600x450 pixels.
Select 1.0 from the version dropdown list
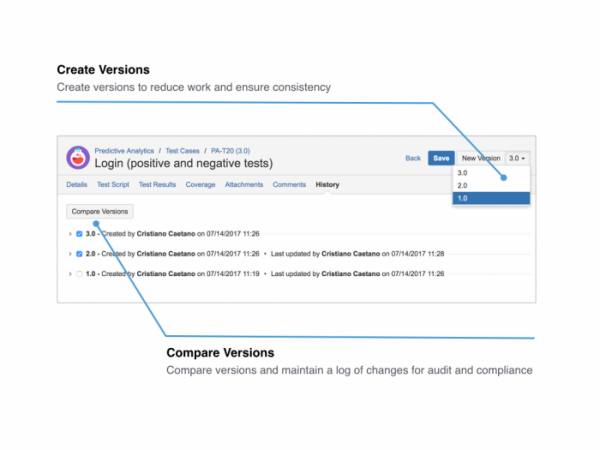[491, 198]
